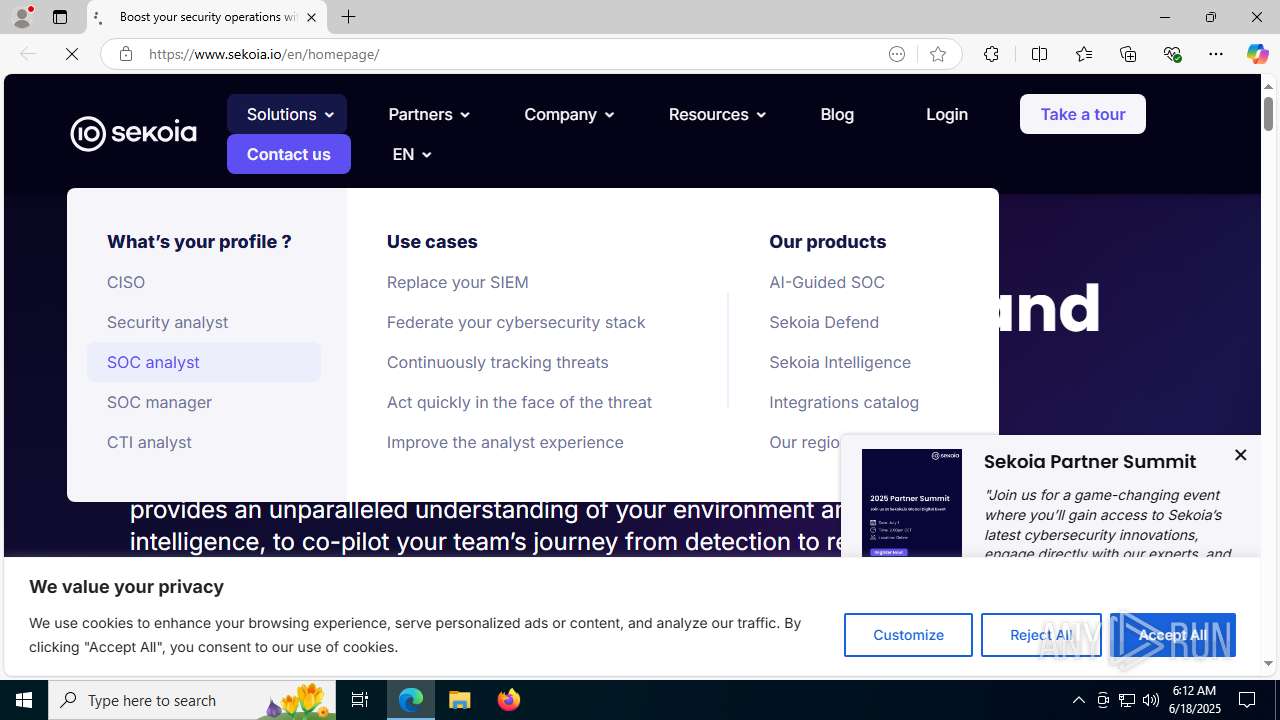This screenshot has height=720, width=1280.
Task: Open Microsoft Edge from taskbar
Action: pyautogui.click(x=411, y=700)
